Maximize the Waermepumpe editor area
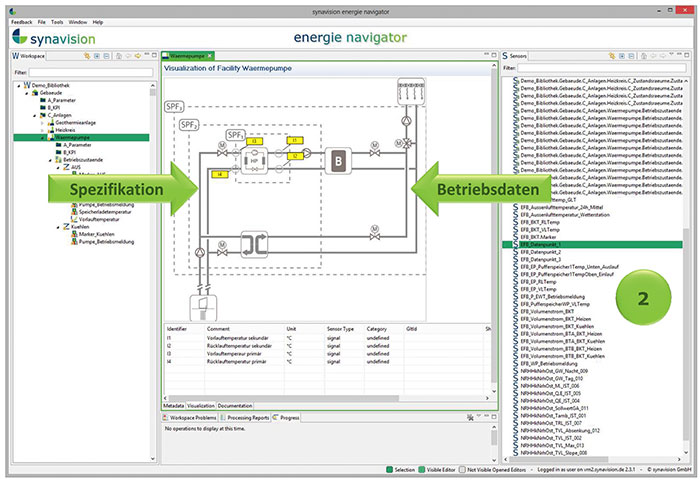The width and height of the screenshot is (700, 480). 494,54
